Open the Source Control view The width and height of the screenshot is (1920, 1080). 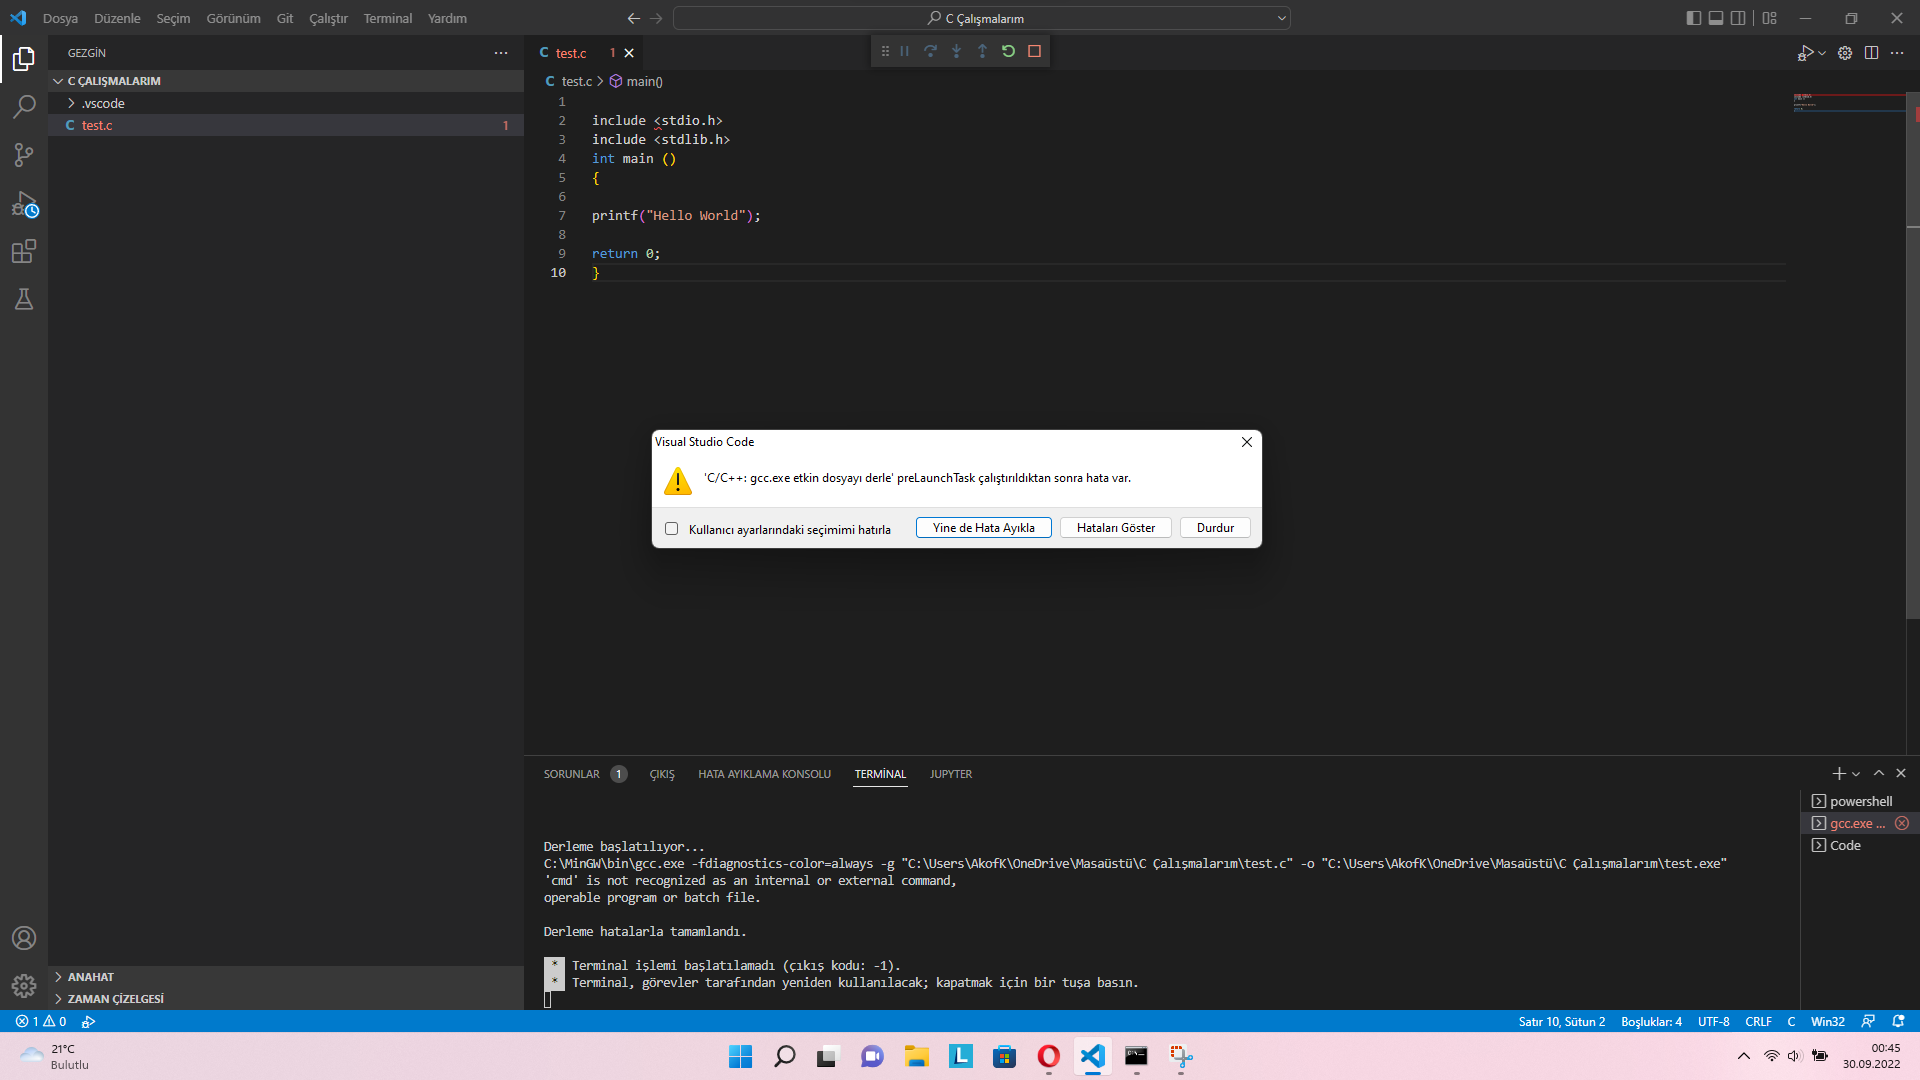[x=24, y=155]
